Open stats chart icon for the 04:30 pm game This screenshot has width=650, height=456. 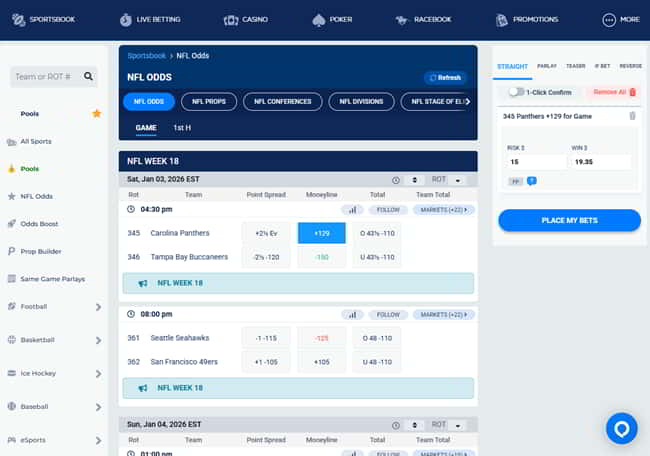[x=352, y=210]
